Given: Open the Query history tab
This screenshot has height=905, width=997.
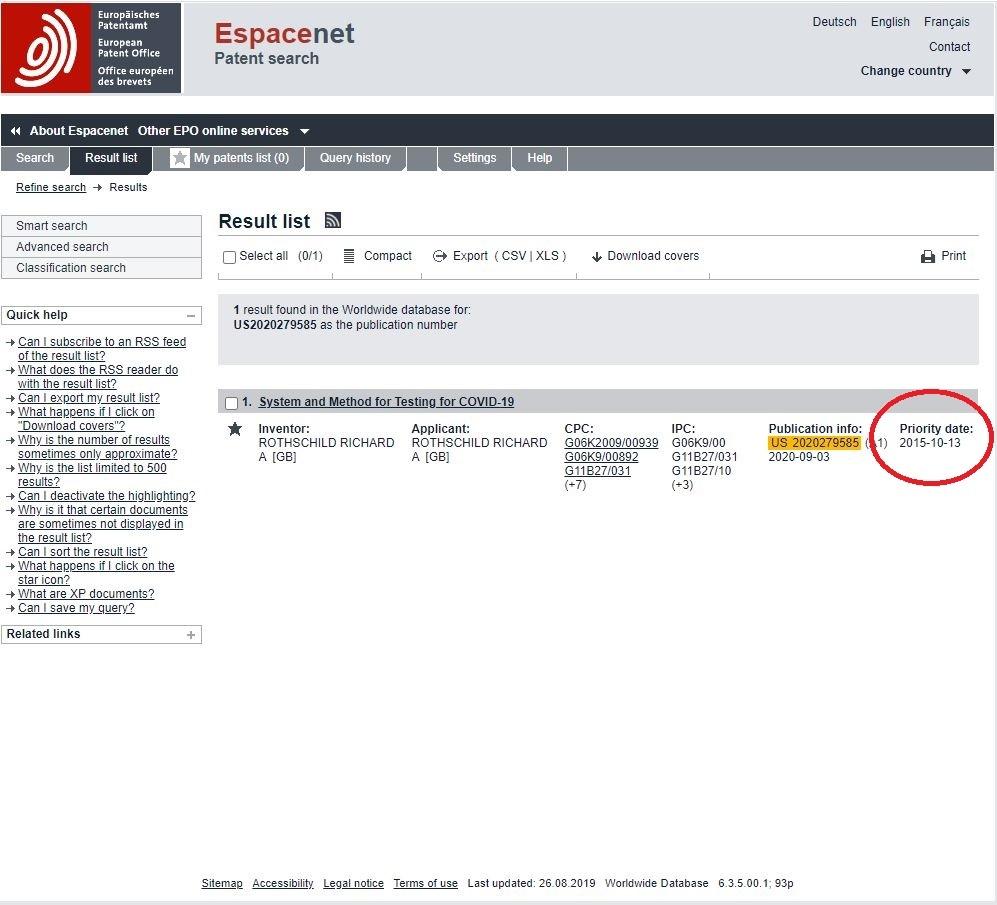Looking at the screenshot, I should click(355, 158).
